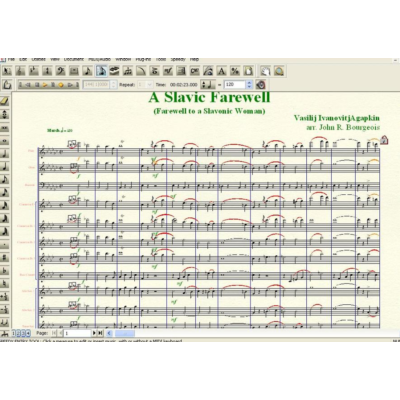Toggle the half step down button
This screenshot has width=400, height=400.
tap(5, 310)
